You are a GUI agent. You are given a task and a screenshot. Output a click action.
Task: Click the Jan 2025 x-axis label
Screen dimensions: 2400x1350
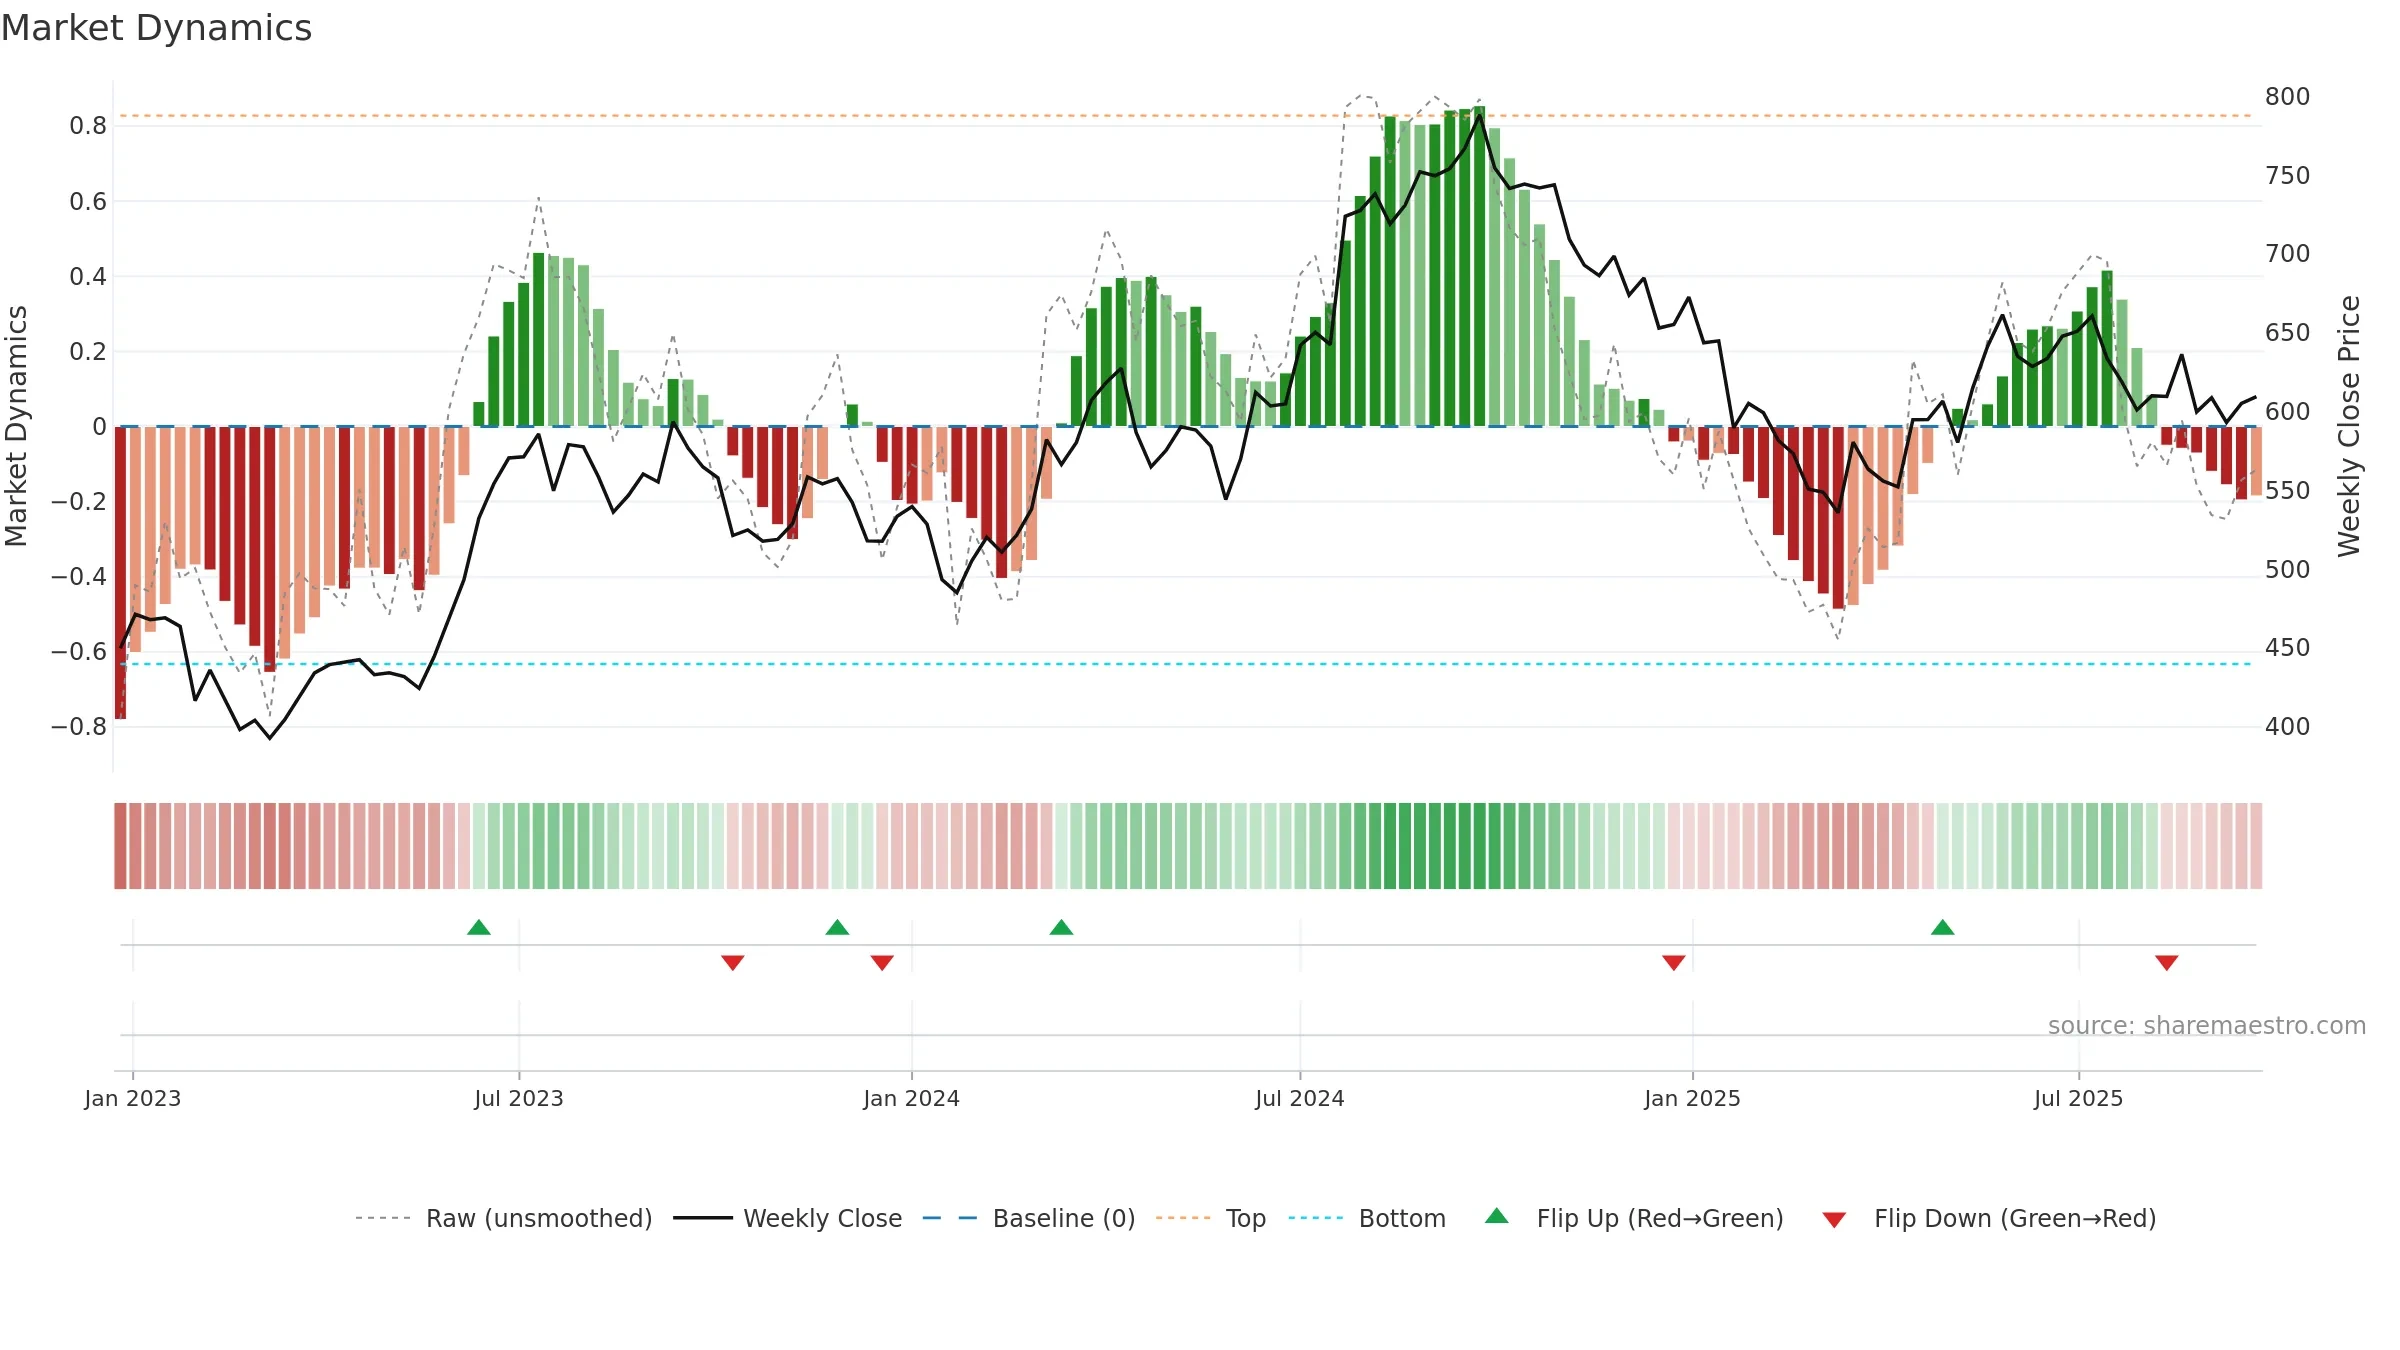point(1693,1099)
